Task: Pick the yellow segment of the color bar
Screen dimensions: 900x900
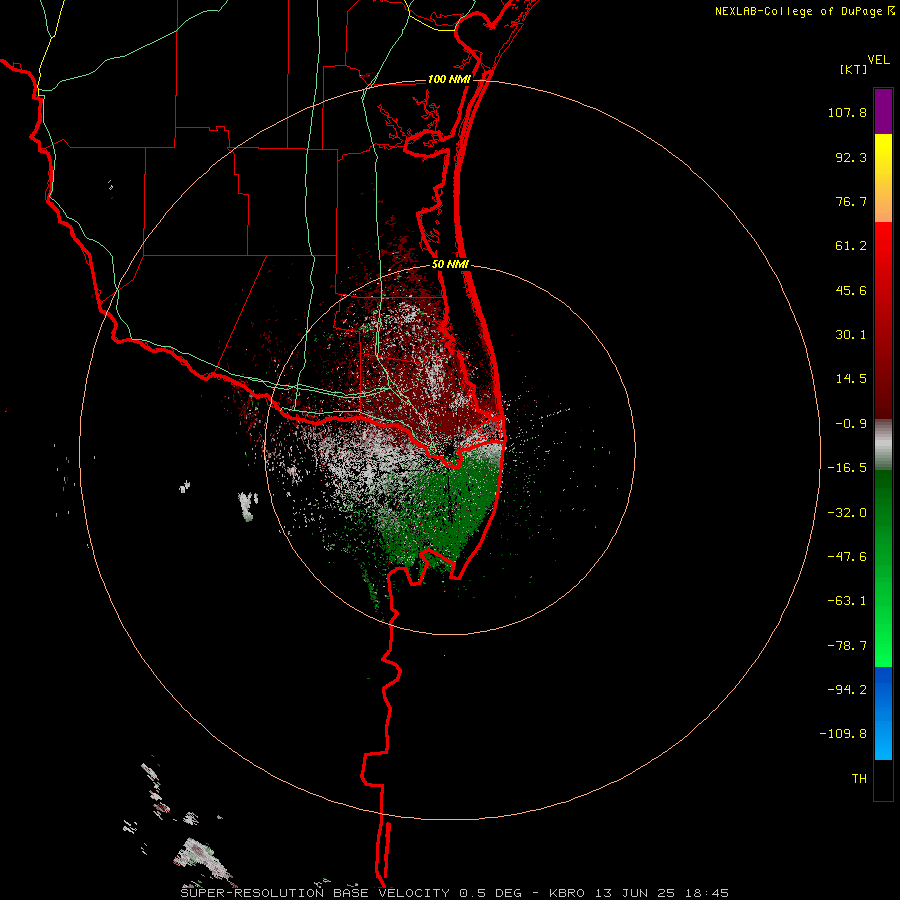Action: [x=883, y=178]
